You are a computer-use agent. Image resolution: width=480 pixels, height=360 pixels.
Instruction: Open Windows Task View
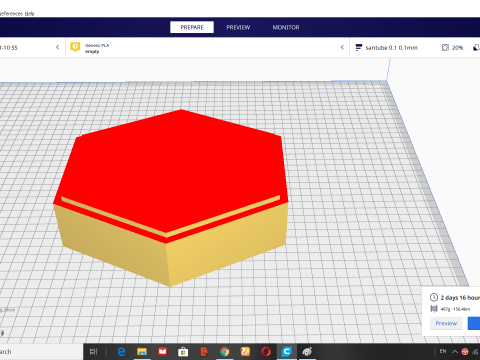click(x=94, y=351)
